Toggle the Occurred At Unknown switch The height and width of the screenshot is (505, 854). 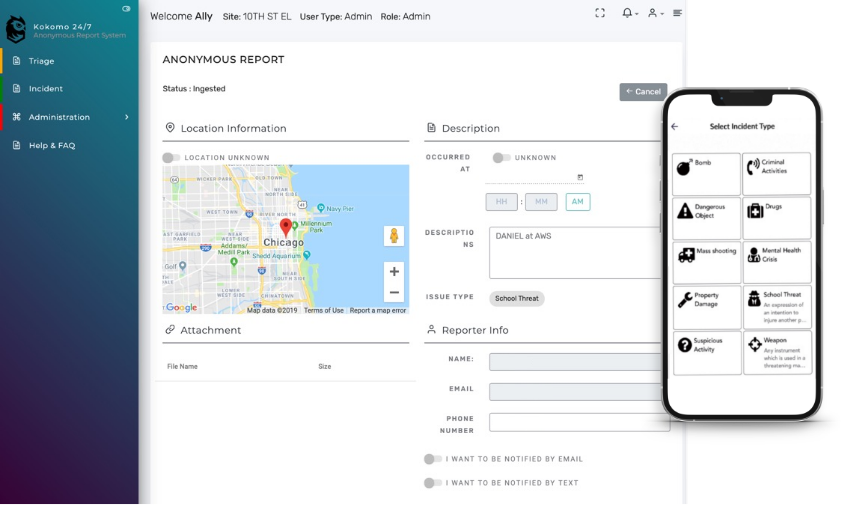[x=501, y=157]
